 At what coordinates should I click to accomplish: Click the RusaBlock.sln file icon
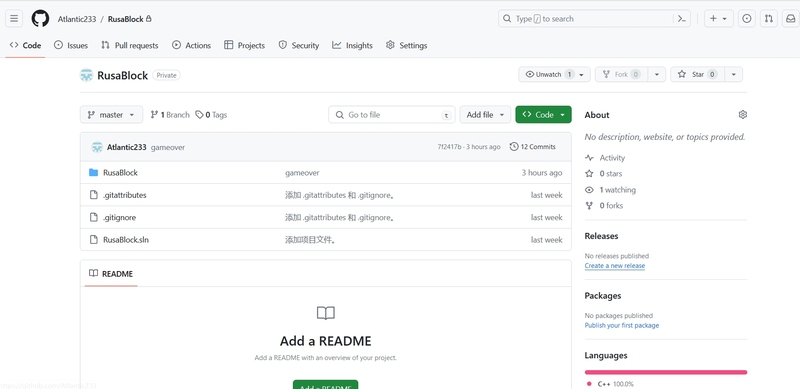coord(93,239)
